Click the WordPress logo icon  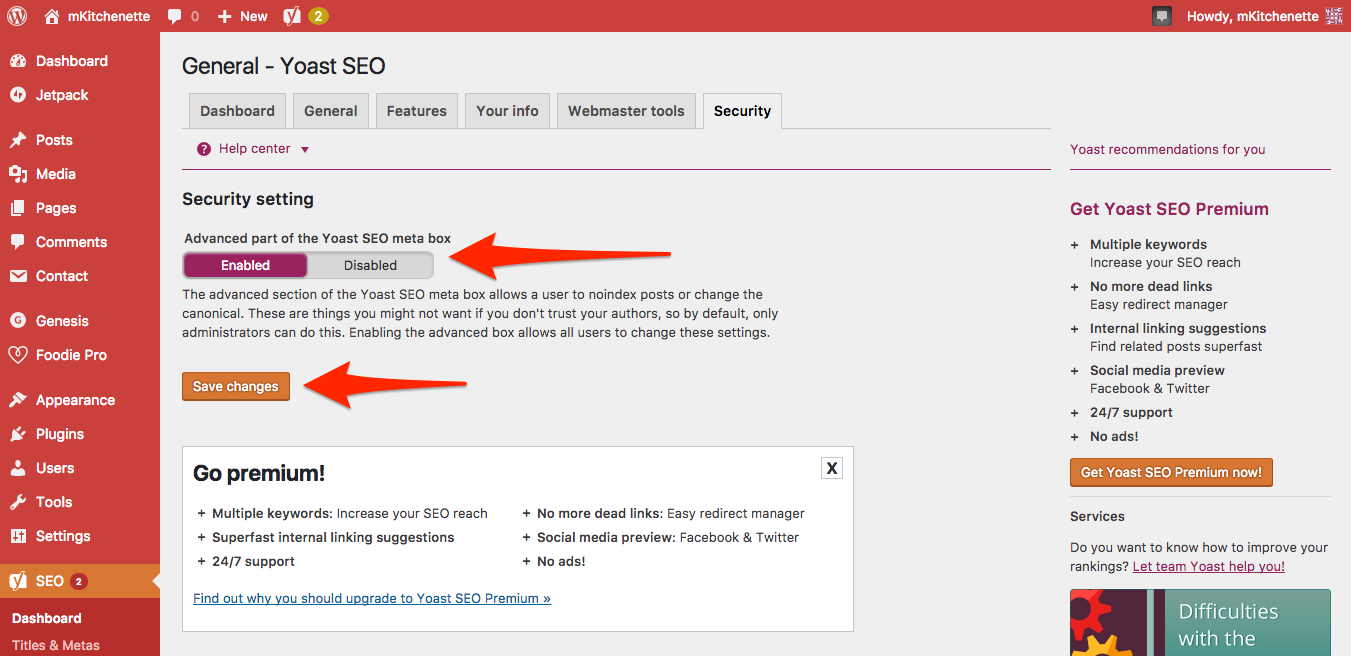click(x=17, y=16)
